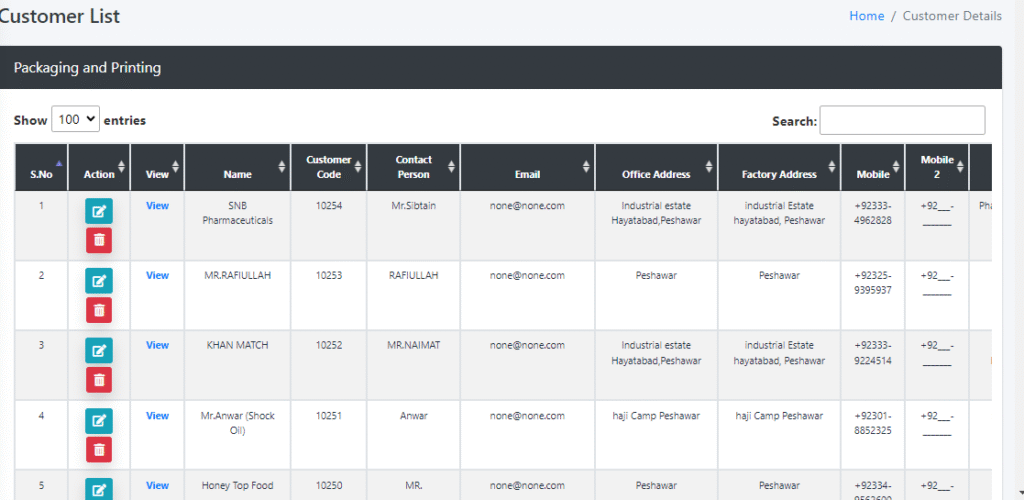
Task: Click the Customer Details breadcrumb text
Action: 952,16
